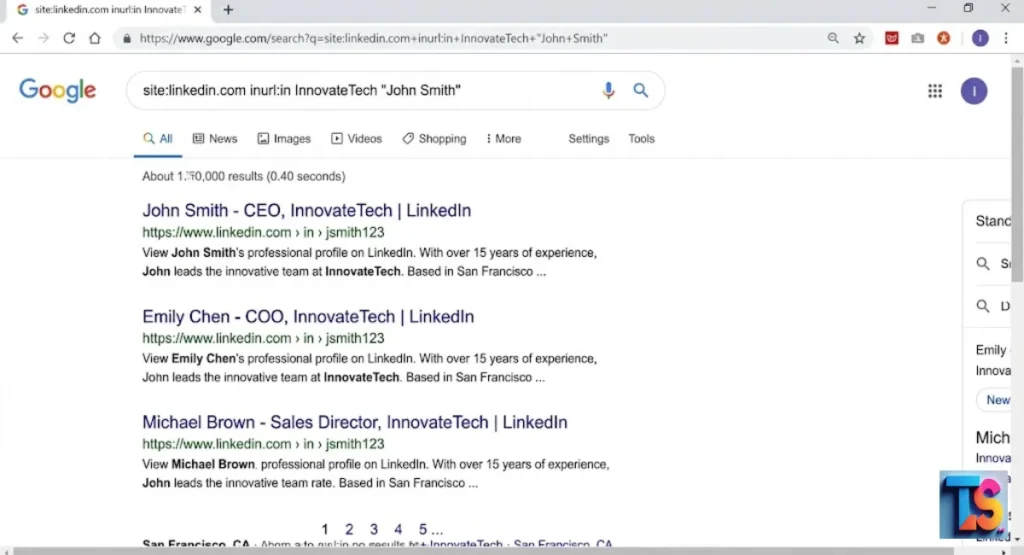The width and height of the screenshot is (1024, 555).
Task: Go to results page 5
Action: (x=423, y=529)
